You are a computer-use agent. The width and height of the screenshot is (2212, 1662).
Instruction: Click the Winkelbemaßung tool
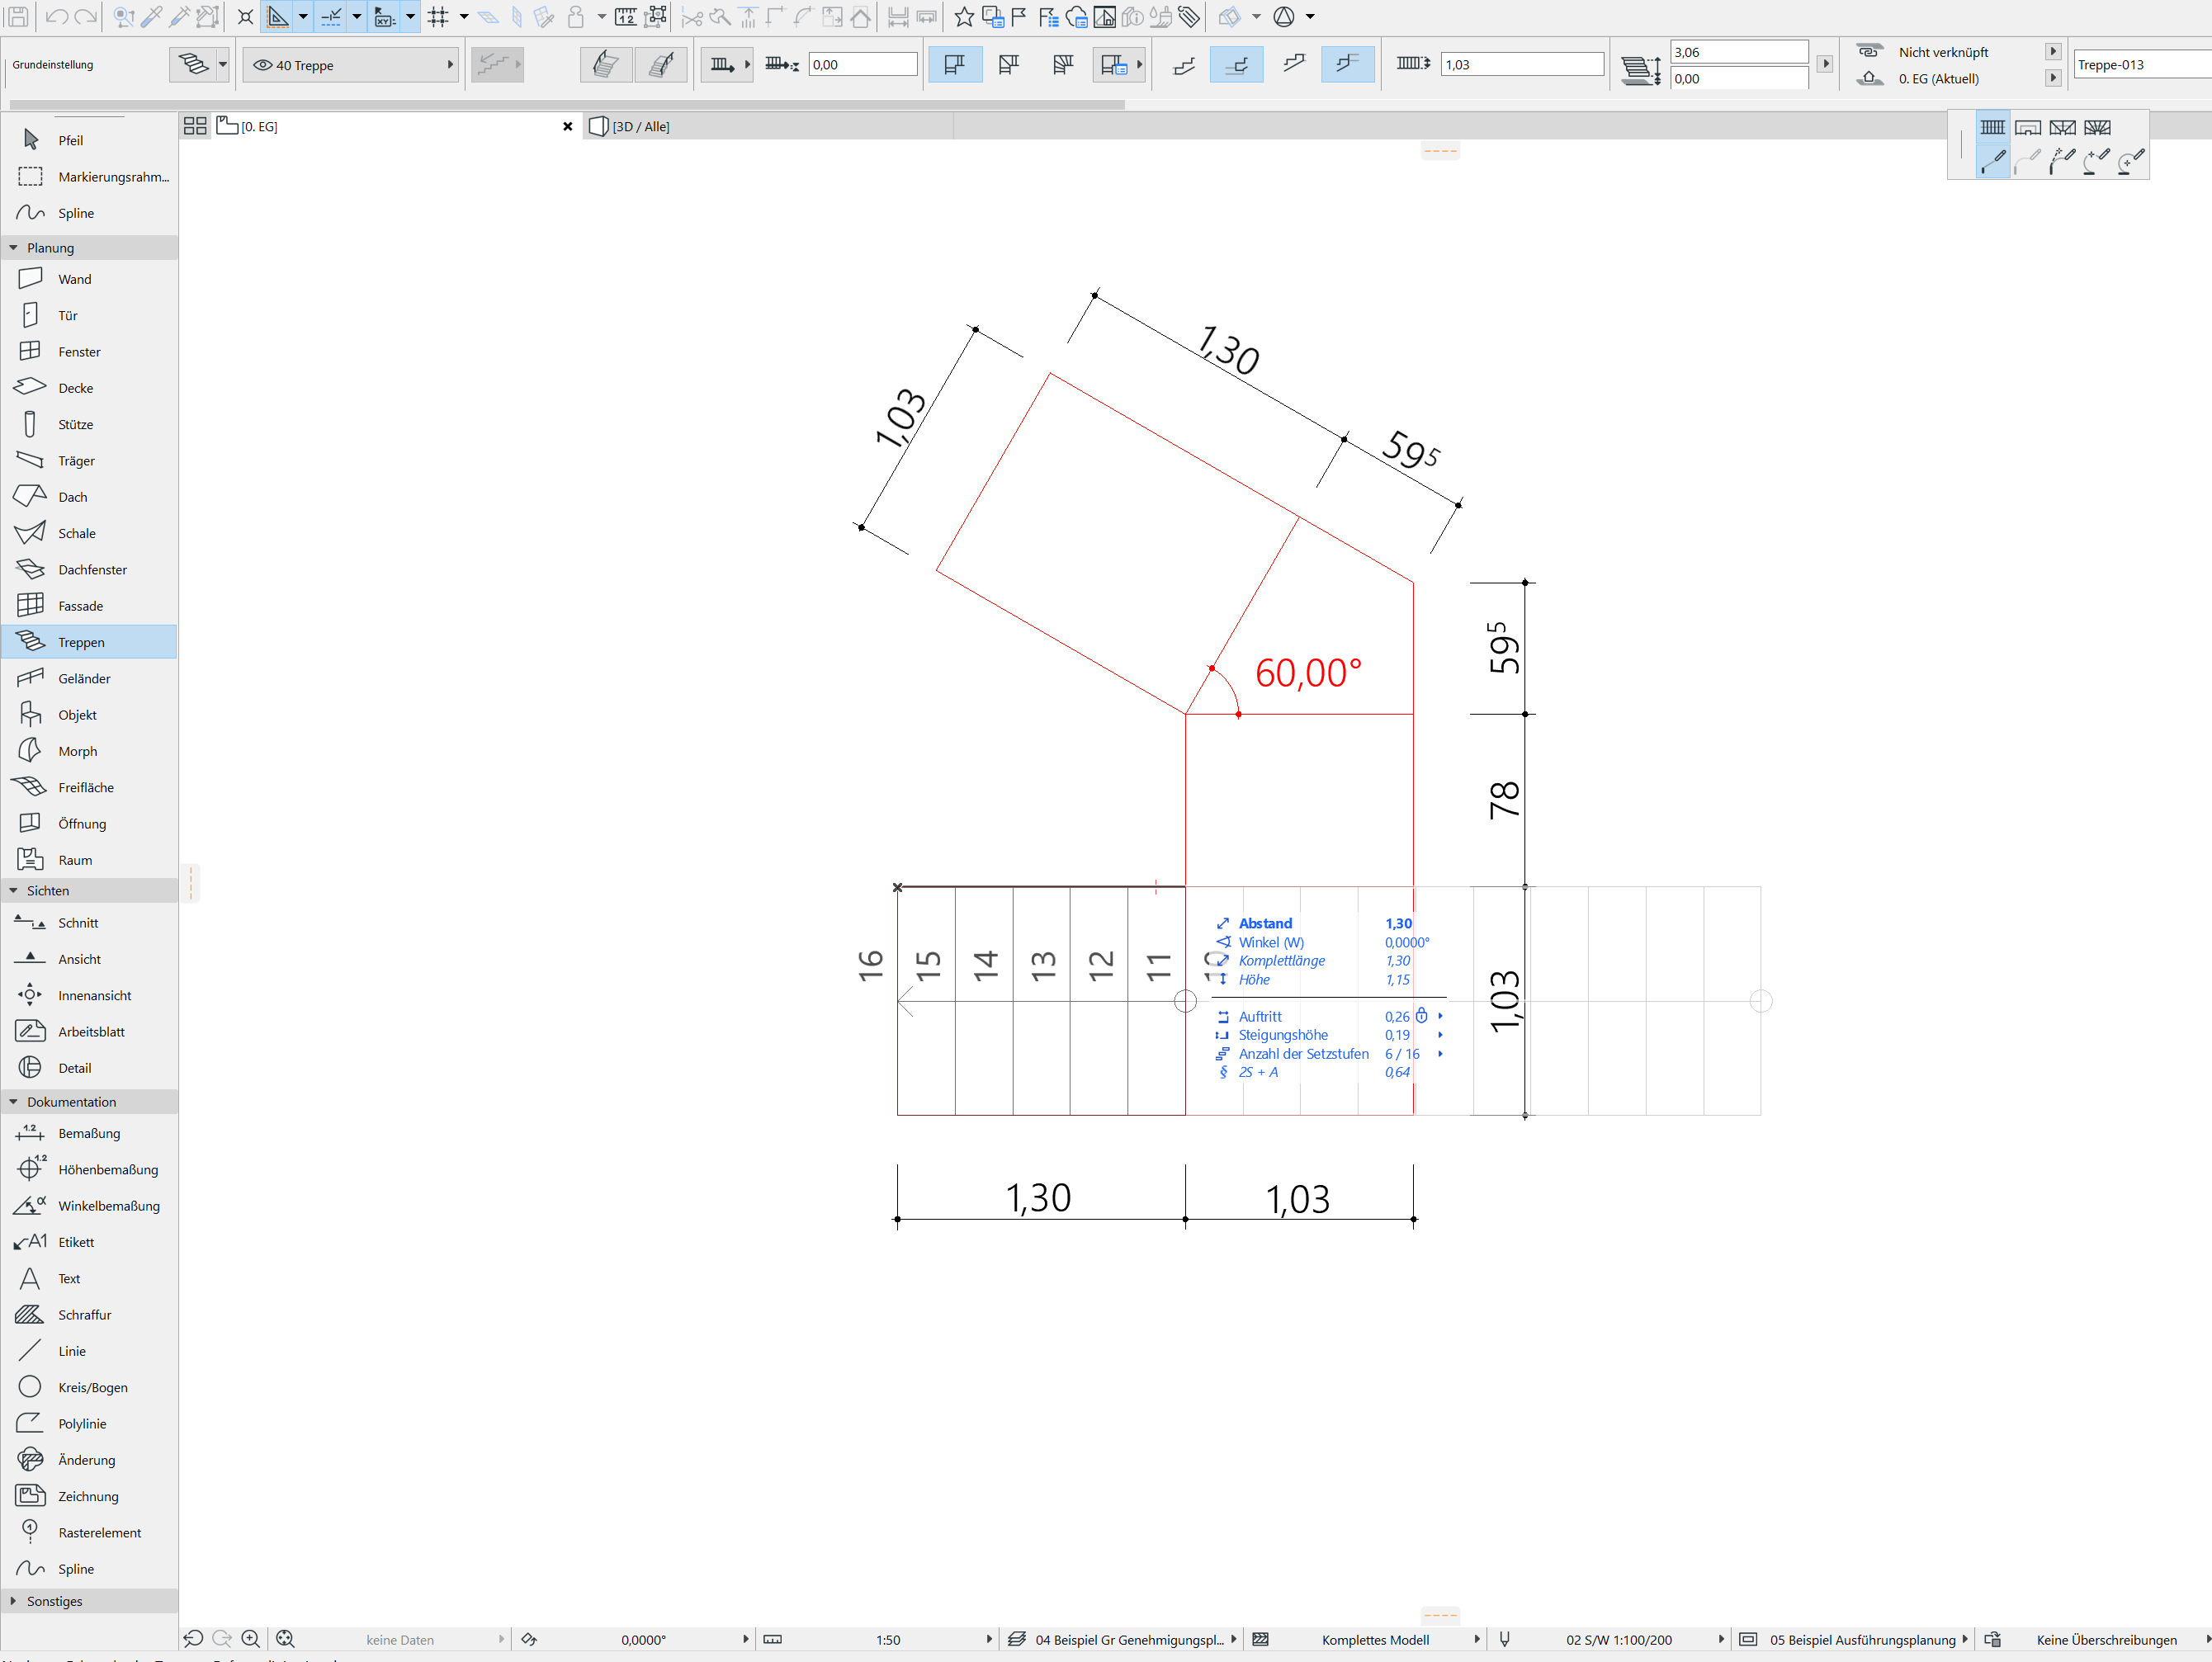[x=108, y=1205]
